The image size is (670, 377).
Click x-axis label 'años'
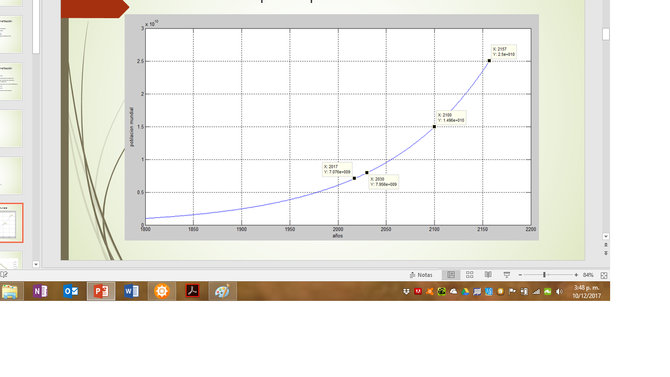[338, 236]
